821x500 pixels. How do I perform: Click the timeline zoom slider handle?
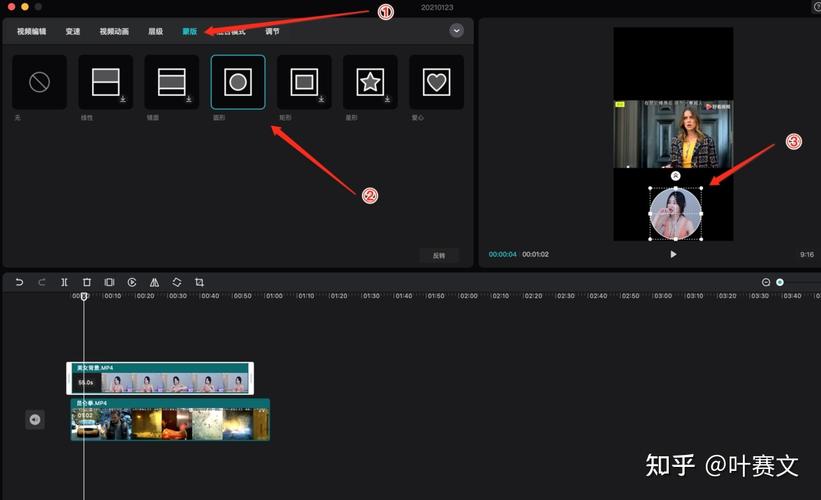point(780,282)
